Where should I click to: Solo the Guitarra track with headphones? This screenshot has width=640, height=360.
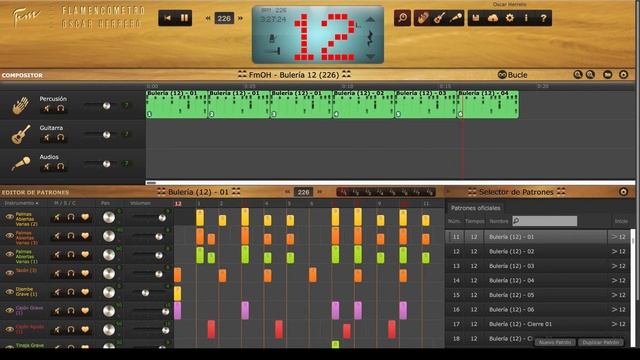point(61,138)
